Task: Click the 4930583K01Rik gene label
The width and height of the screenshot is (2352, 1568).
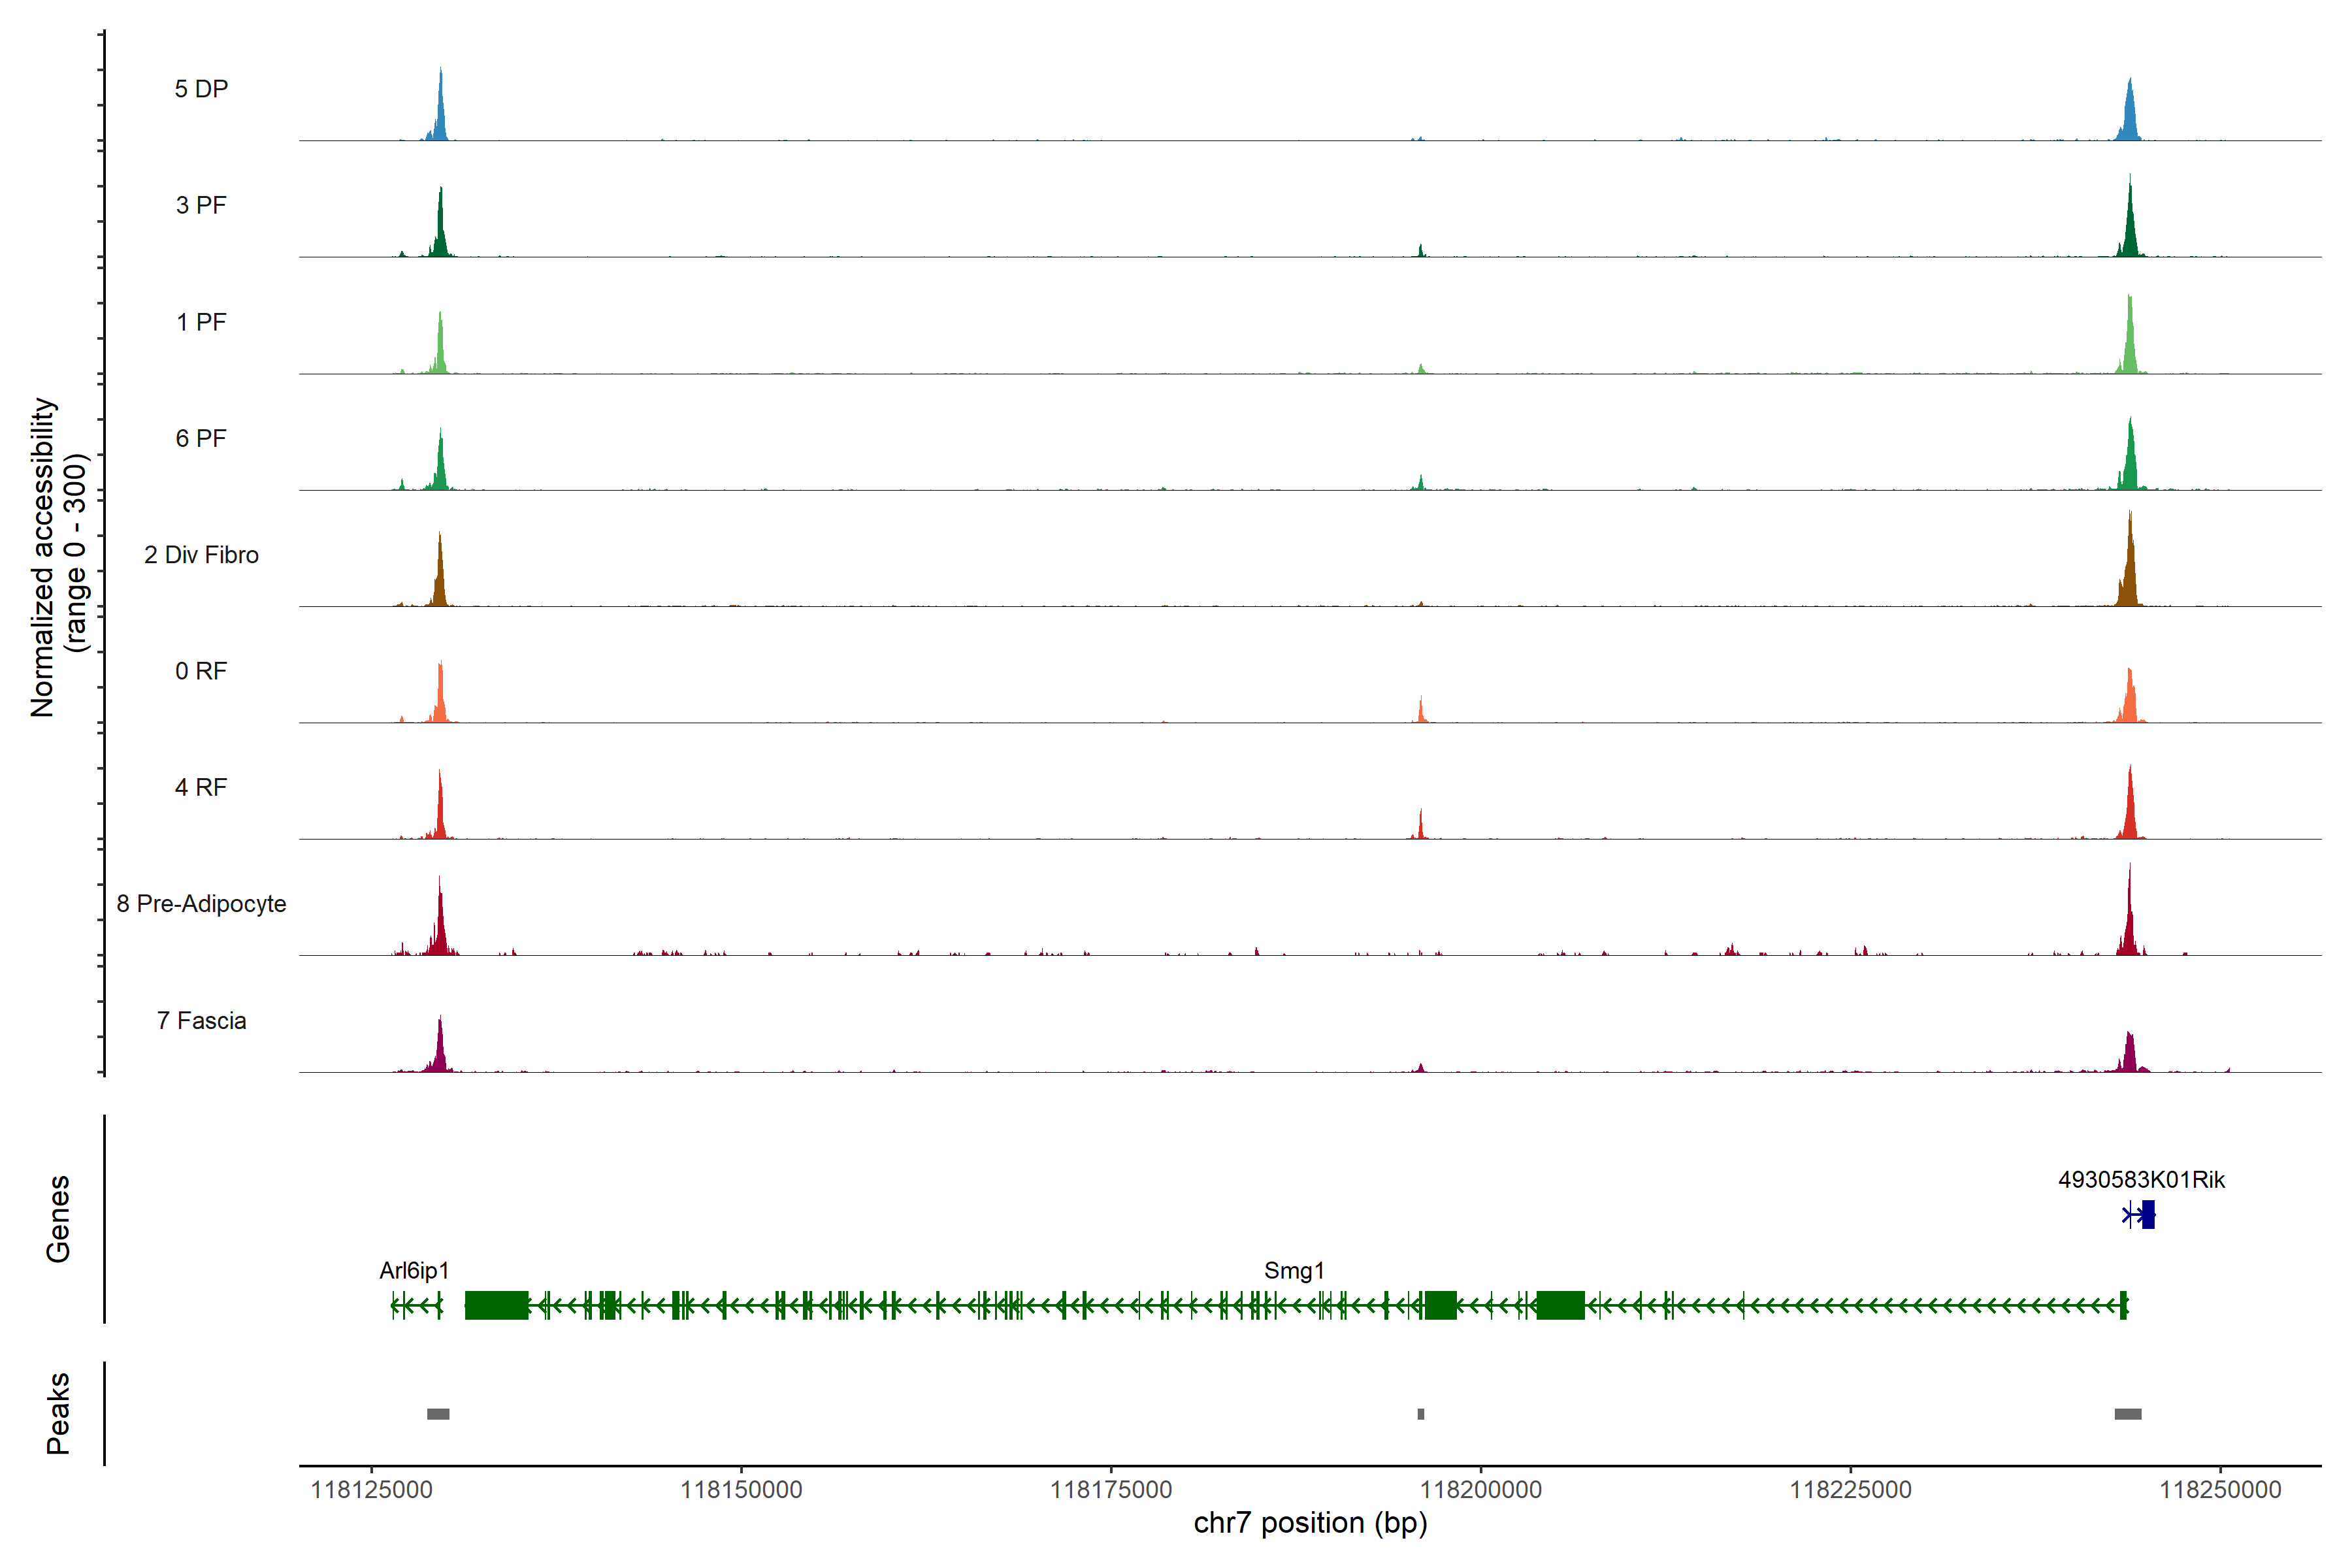Action: [x=2141, y=1180]
